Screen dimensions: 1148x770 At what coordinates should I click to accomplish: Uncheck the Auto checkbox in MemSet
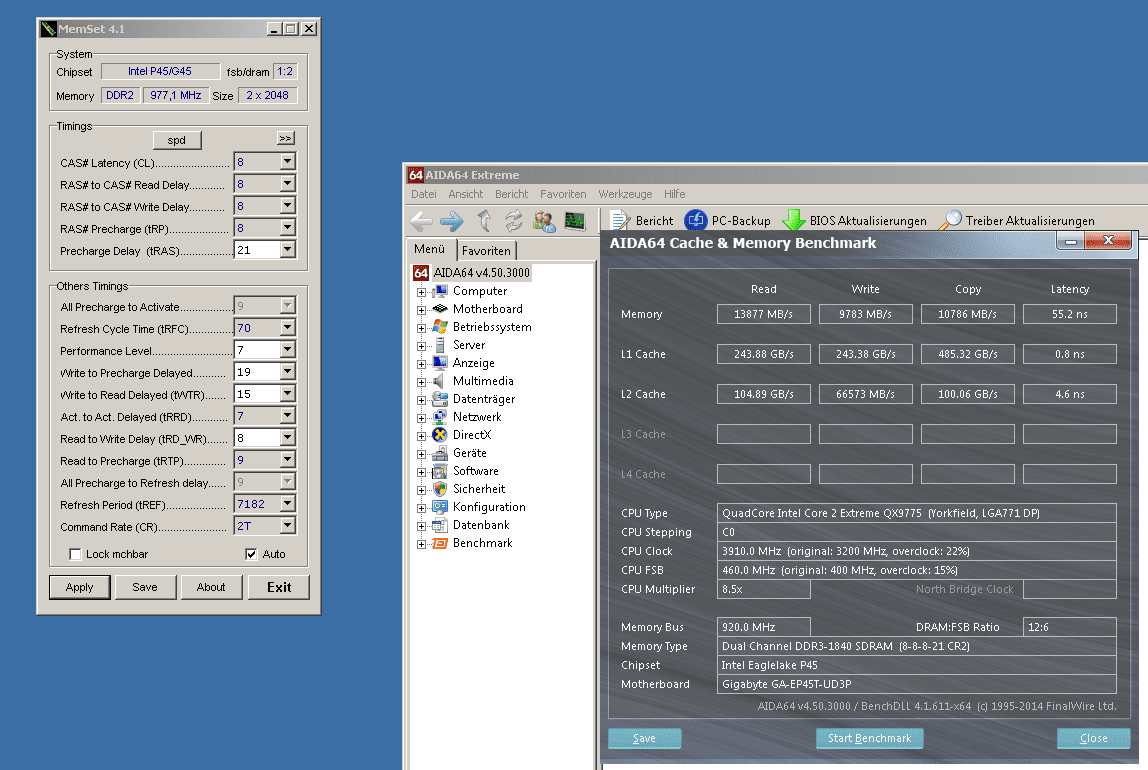[x=251, y=554]
